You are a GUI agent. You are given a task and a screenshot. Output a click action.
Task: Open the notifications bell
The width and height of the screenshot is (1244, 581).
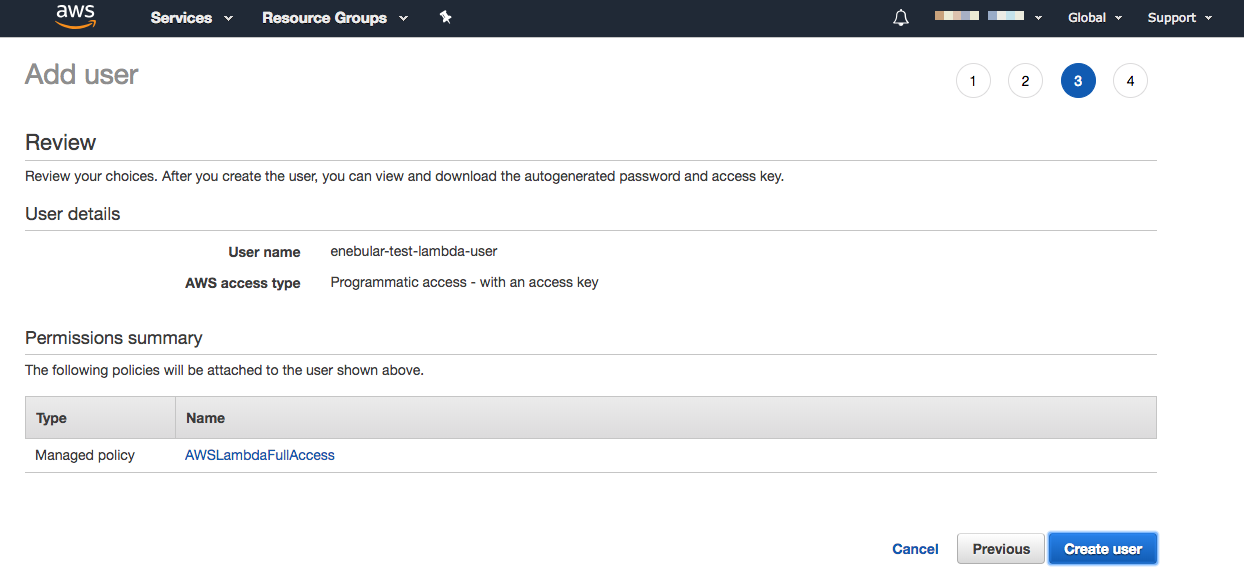click(x=901, y=18)
